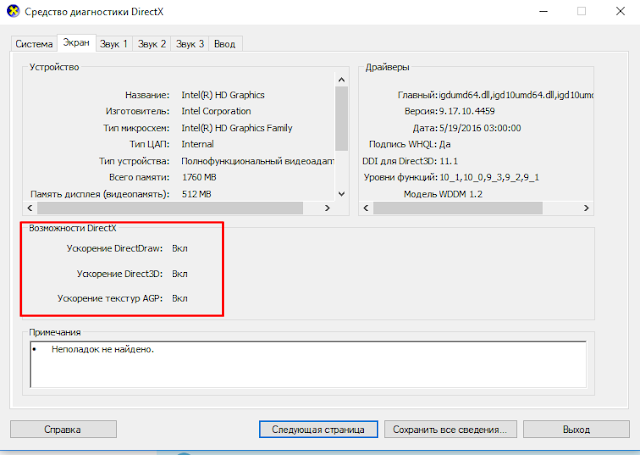Minimize the DirectX diagnostic window

(x=543, y=11)
